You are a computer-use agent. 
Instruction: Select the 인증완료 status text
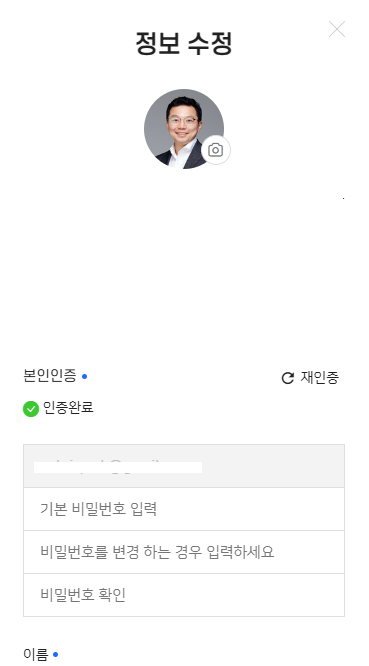click(x=68, y=408)
